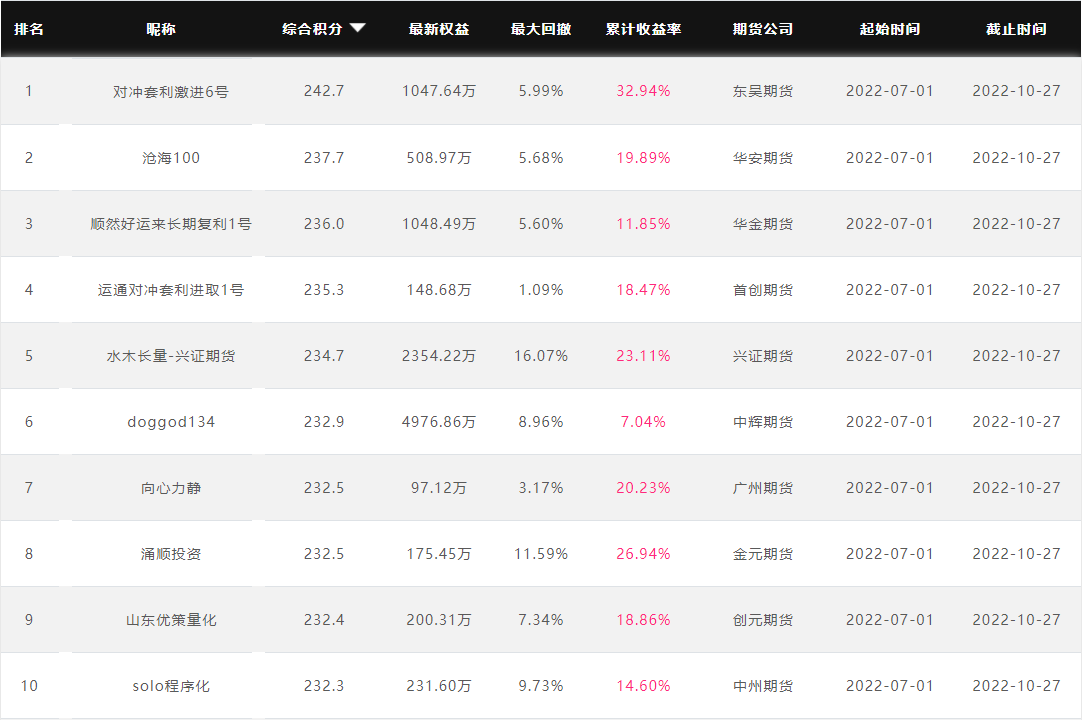Click drawdown value 11.59%

(x=541, y=554)
